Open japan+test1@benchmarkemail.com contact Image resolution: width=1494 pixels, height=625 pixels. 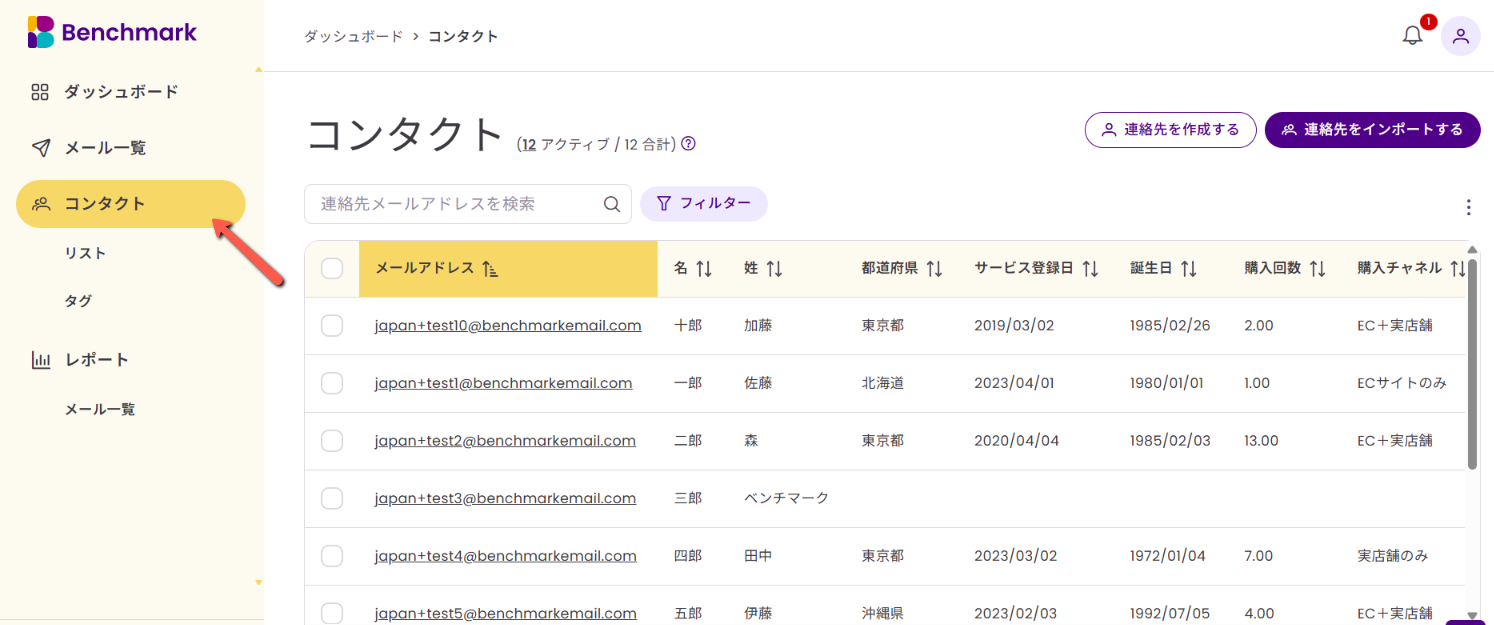[504, 383]
